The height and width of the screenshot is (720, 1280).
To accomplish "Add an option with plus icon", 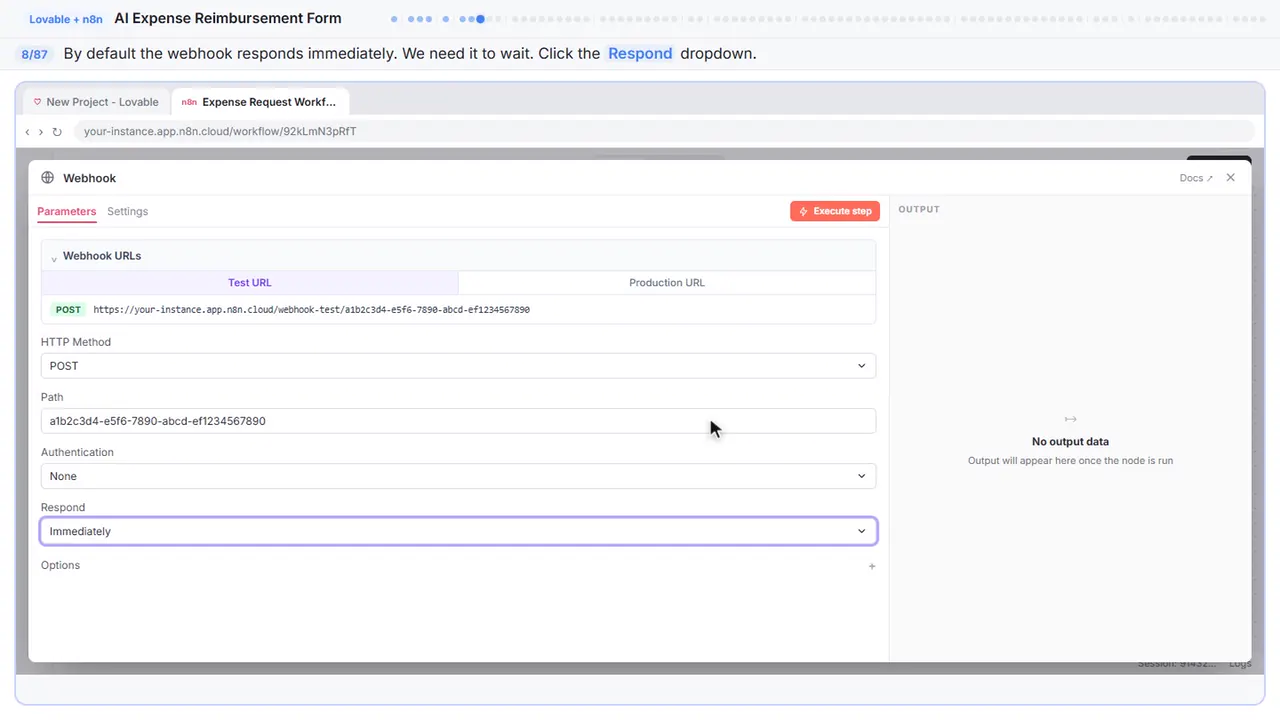I will [872, 566].
